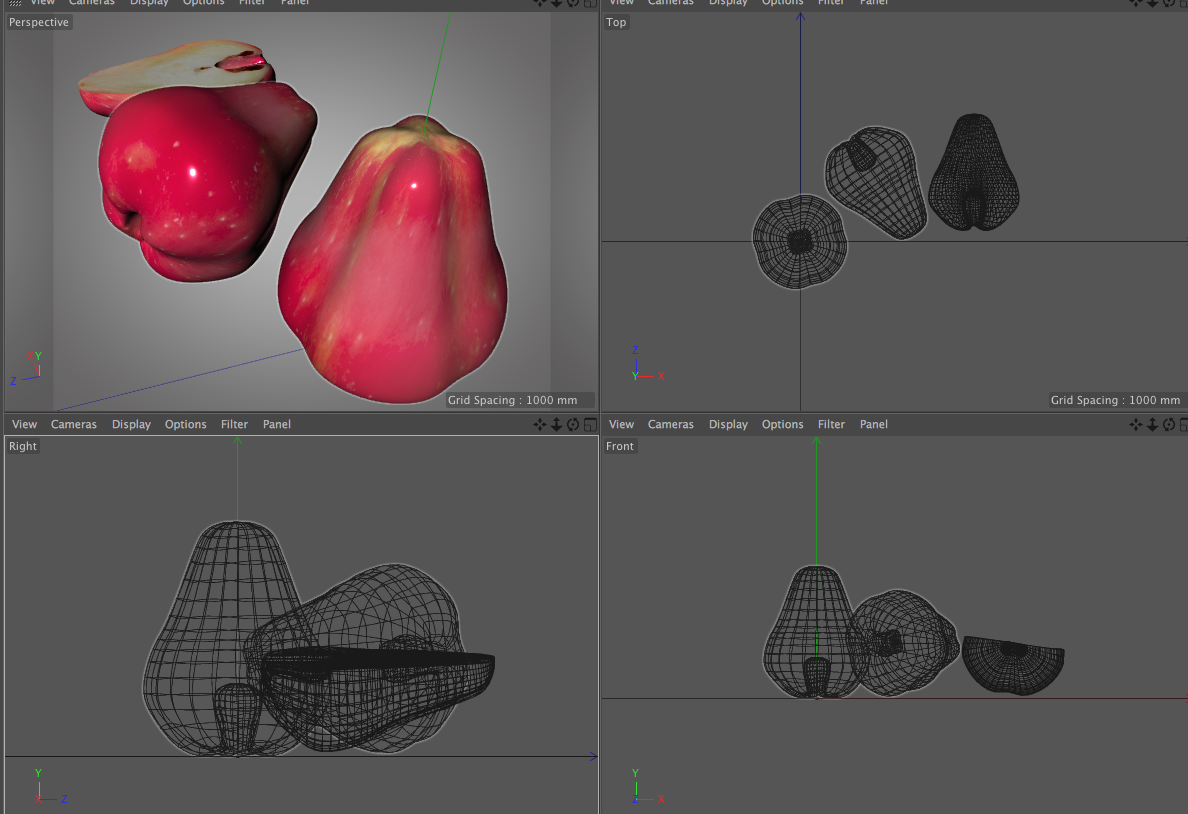The height and width of the screenshot is (814, 1188).
Task: Open the Cameras menu in the Right viewport
Action: click(74, 425)
